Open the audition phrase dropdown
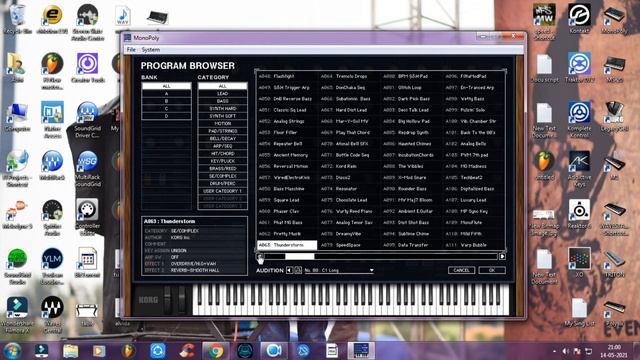The height and width of the screenshot is (360, 640). pyautogui.click(x=339, y=270)
